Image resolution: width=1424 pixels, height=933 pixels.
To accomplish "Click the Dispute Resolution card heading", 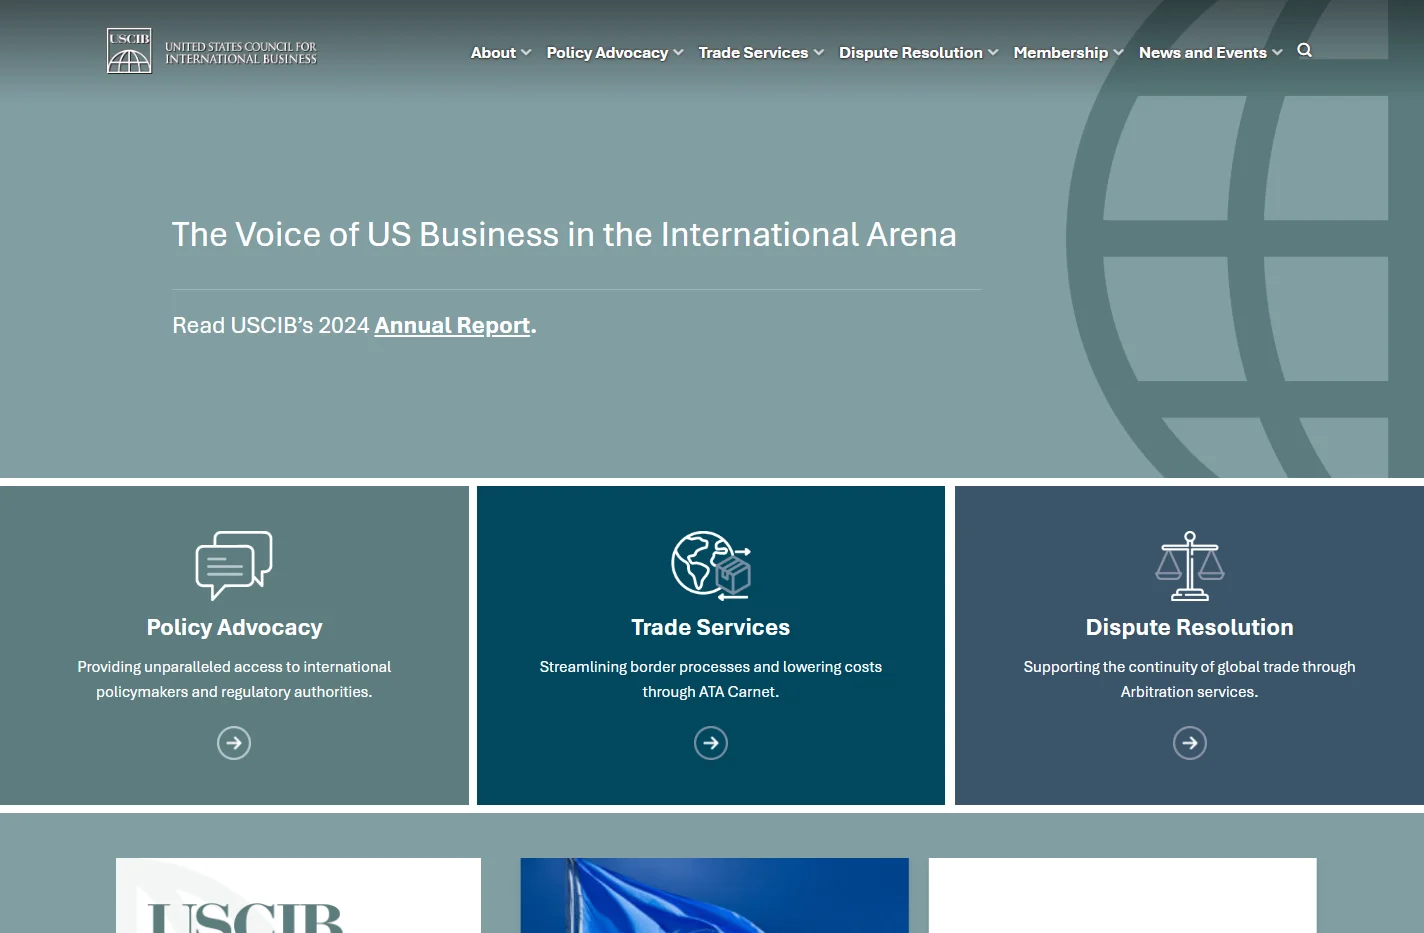I will tap(1189, 627).
